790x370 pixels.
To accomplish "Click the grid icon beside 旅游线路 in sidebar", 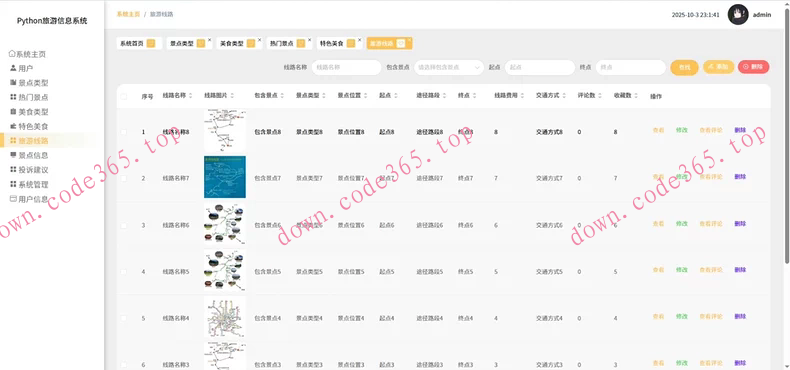I will point(13,141).
